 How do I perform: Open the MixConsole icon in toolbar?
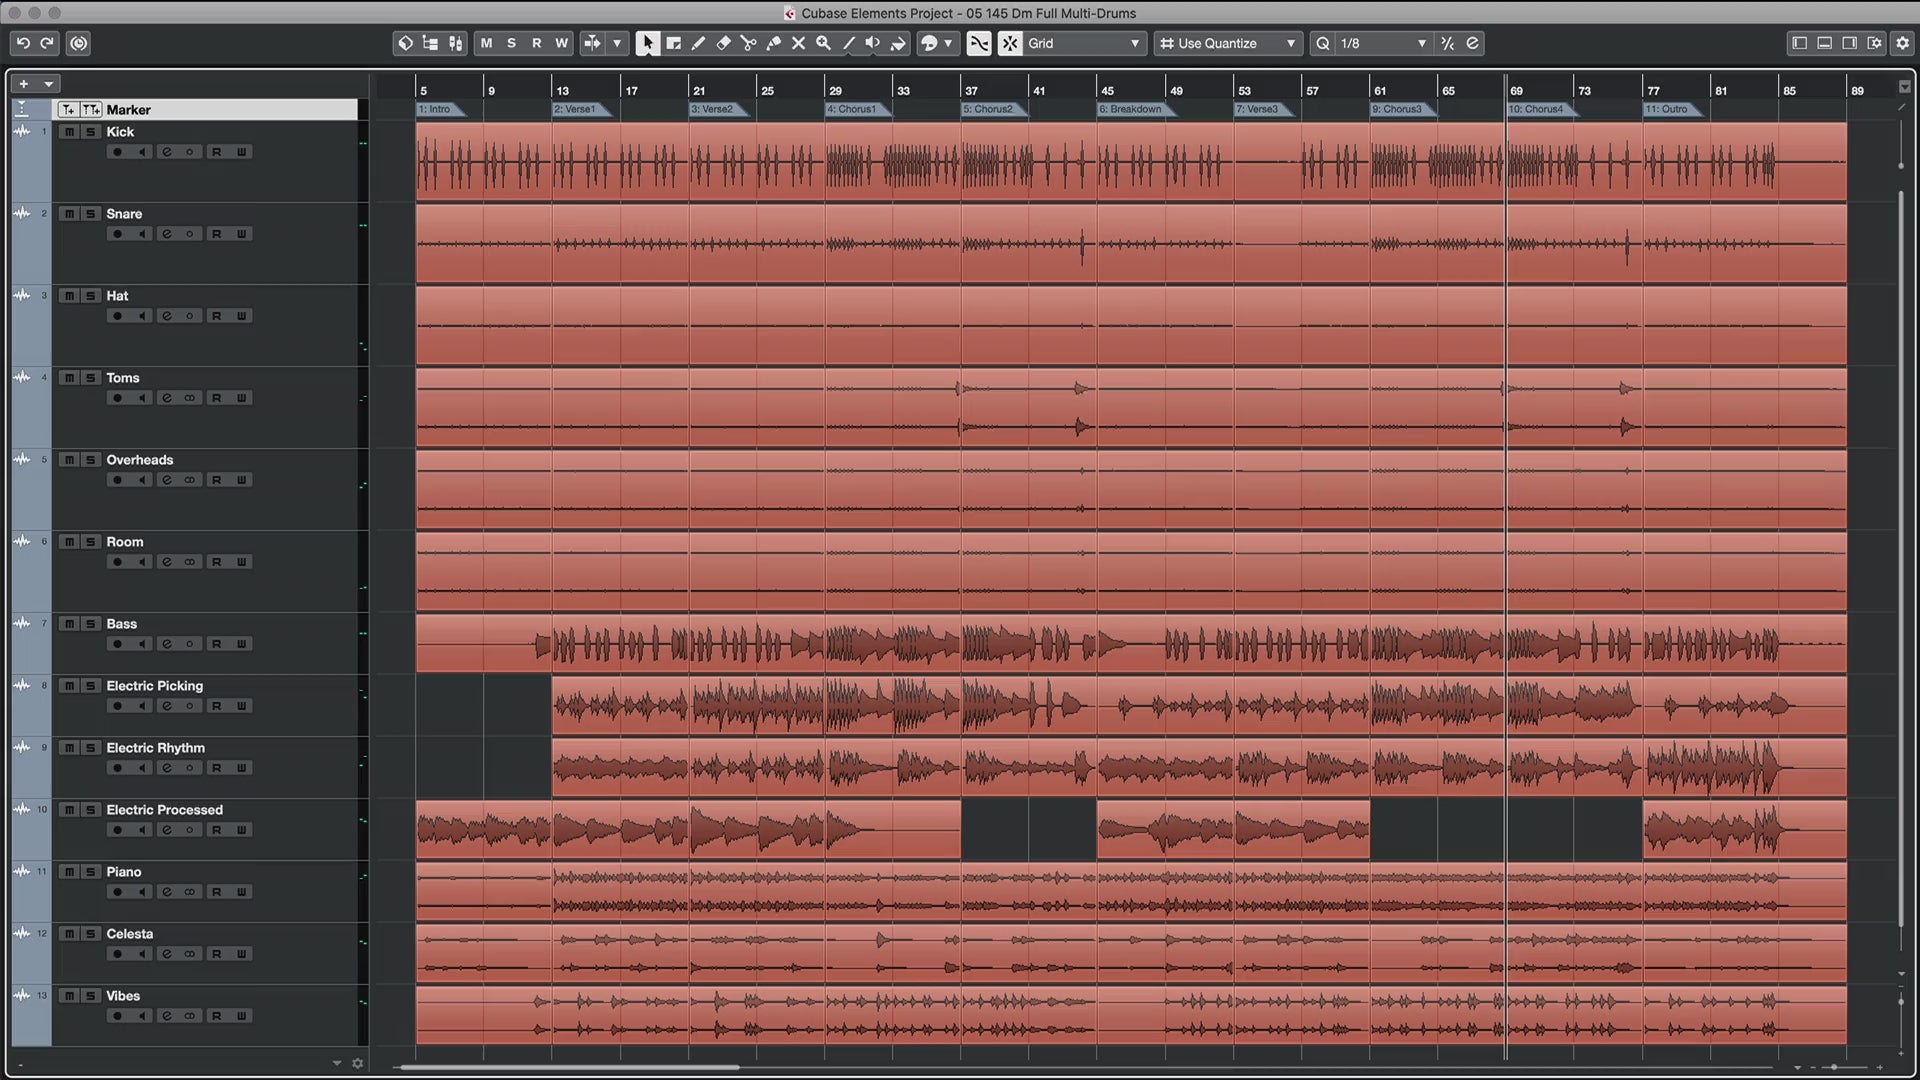coord(455,43)
